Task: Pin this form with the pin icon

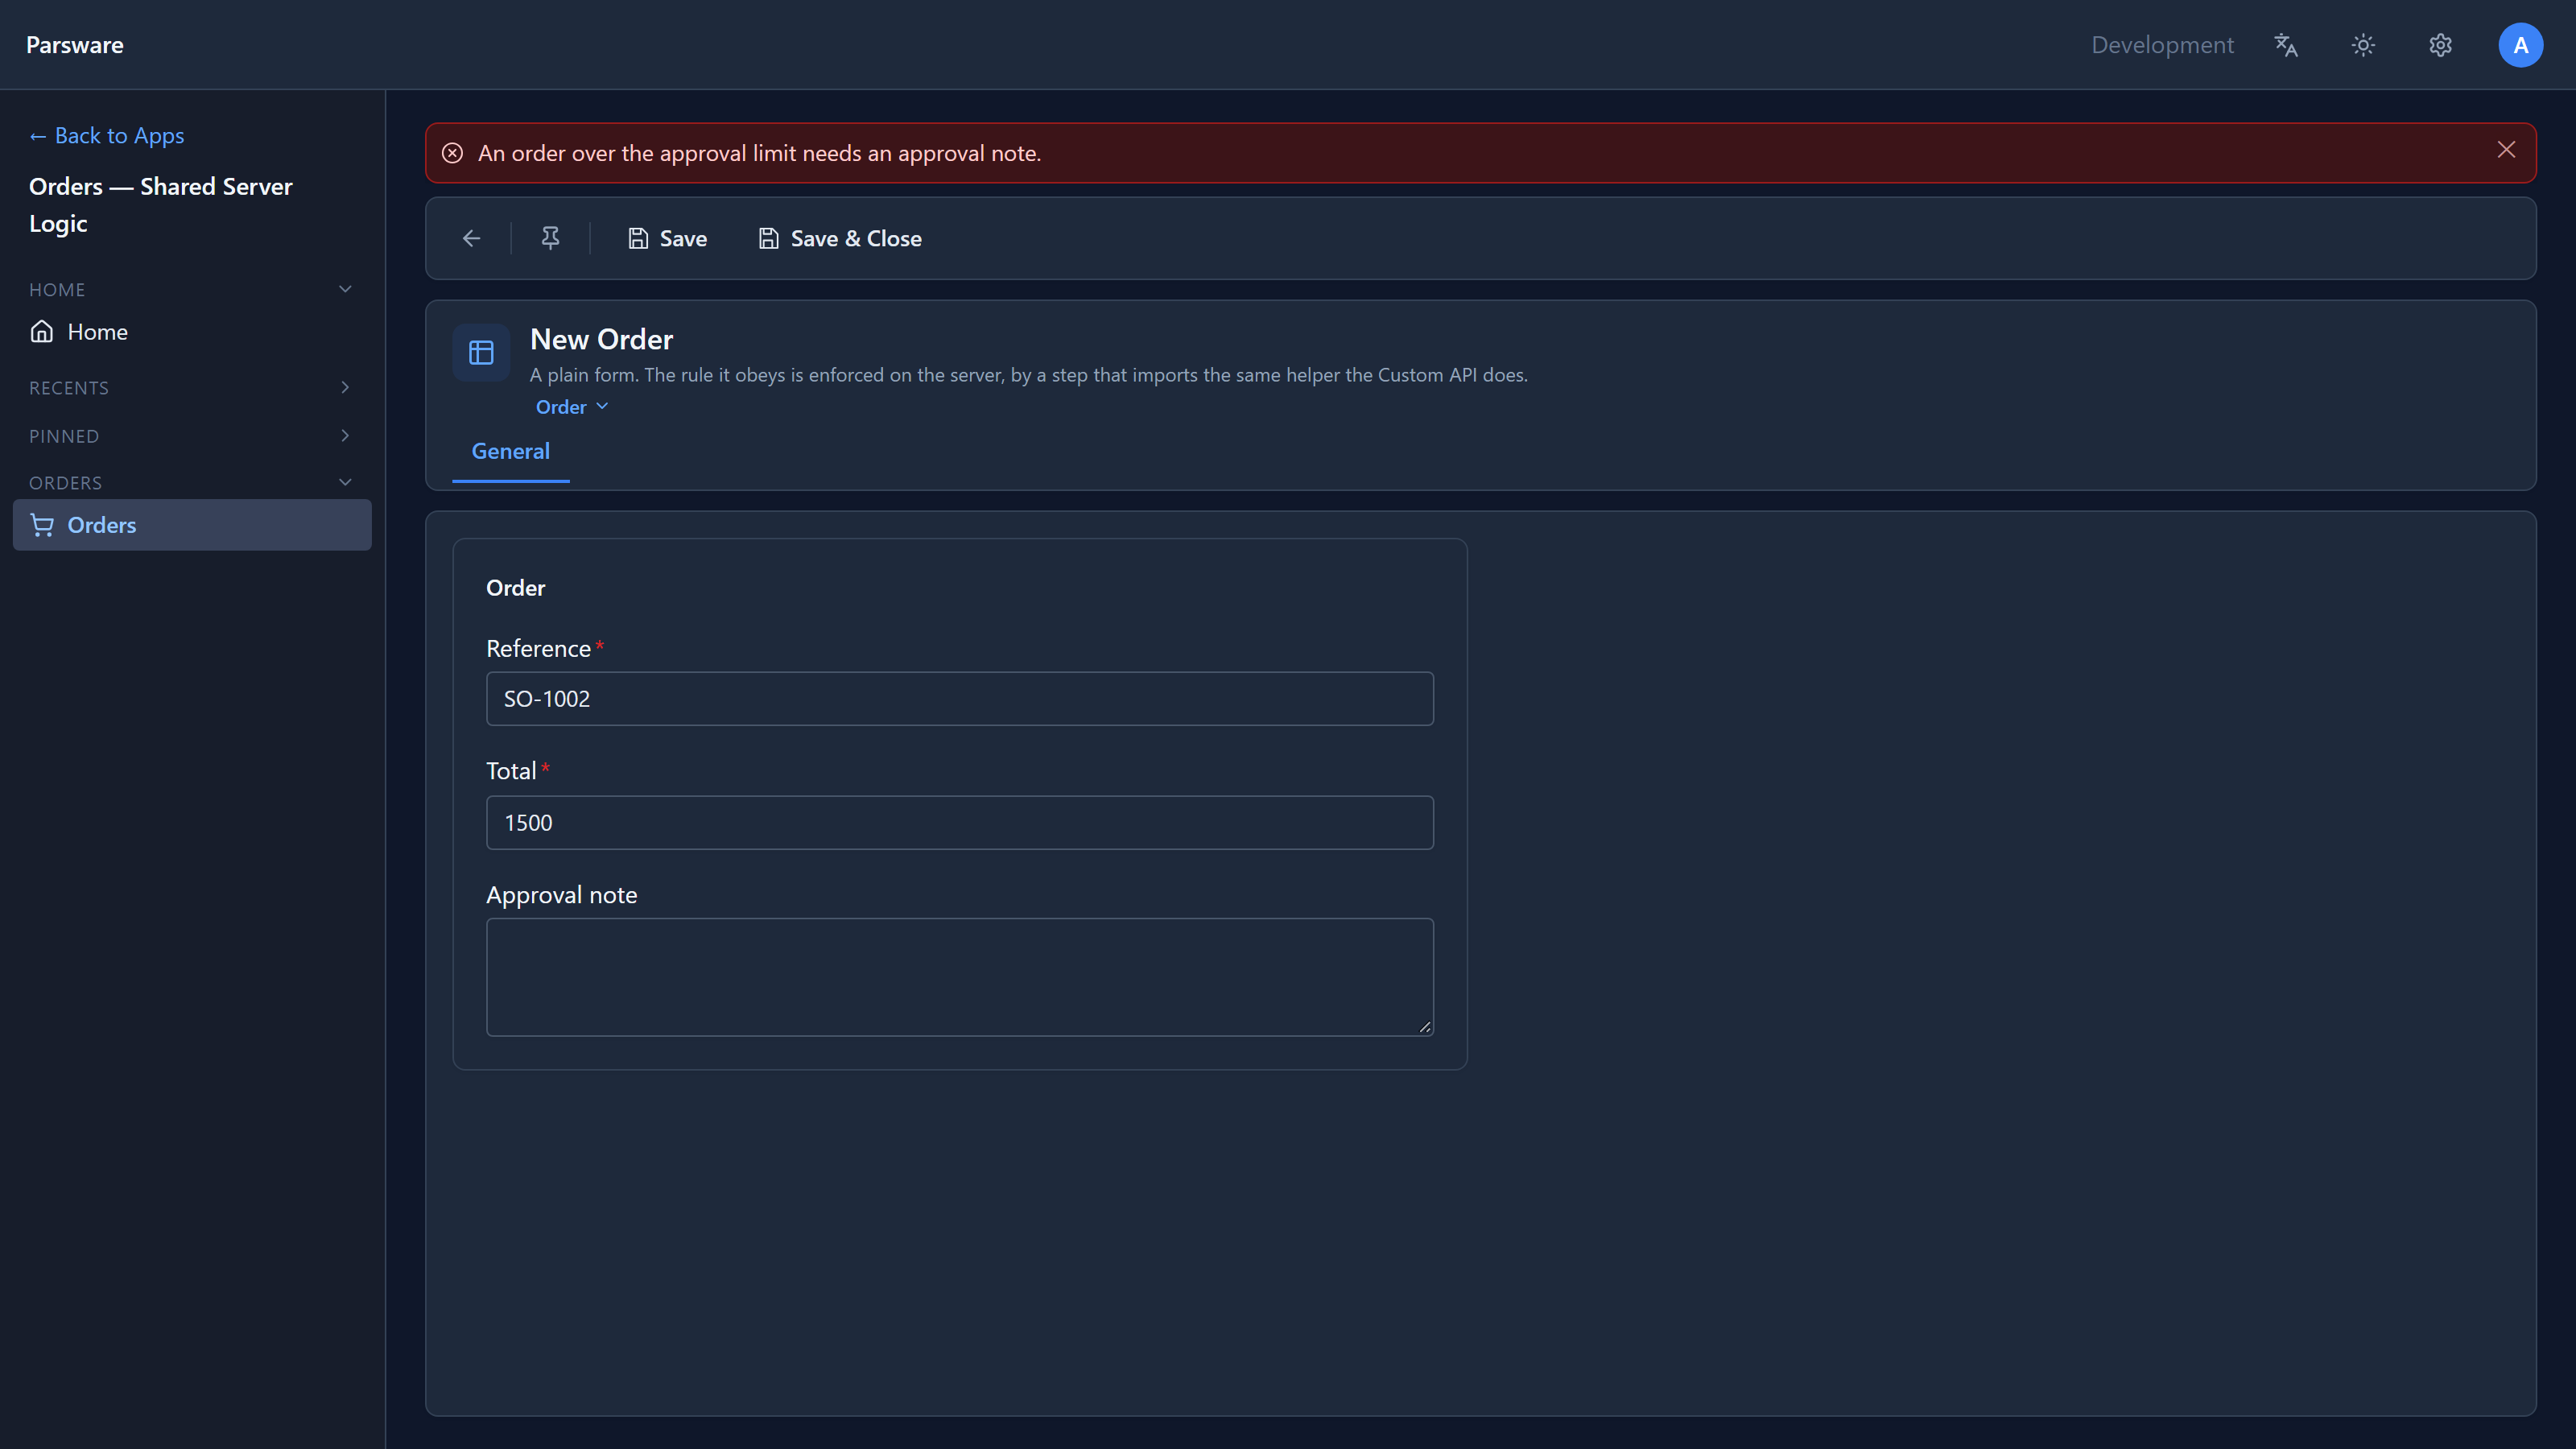Action: pos(550,238)
